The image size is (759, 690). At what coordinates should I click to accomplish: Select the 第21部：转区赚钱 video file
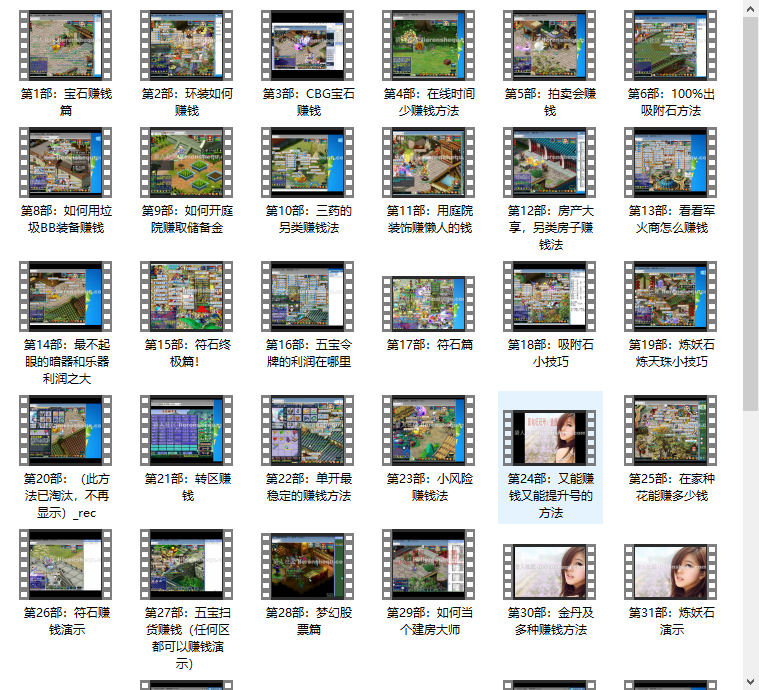187,430
